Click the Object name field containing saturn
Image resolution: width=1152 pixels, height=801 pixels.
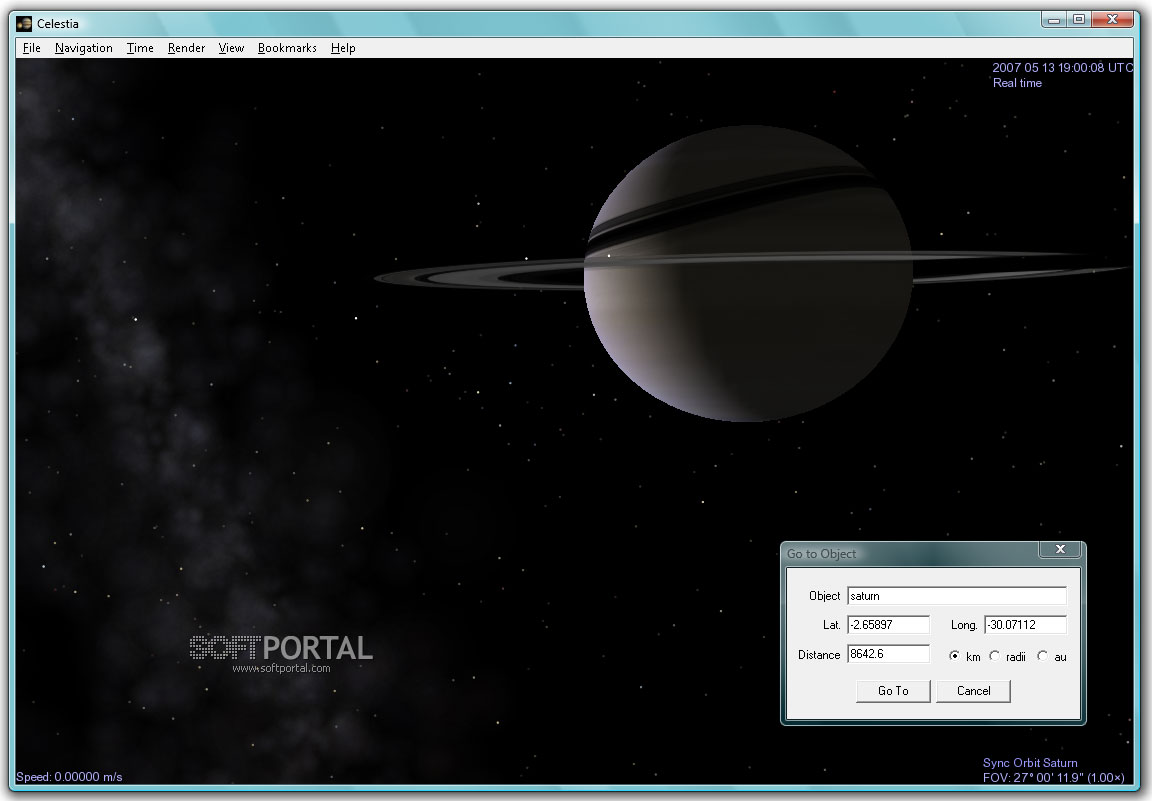(956, 596)
